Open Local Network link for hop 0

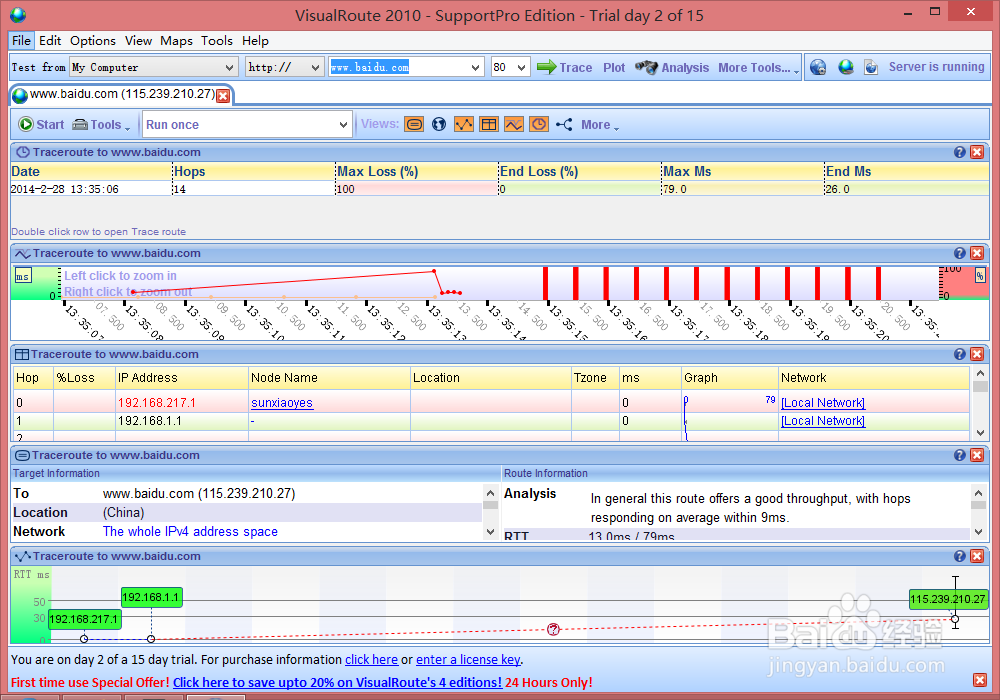[823, 402]
